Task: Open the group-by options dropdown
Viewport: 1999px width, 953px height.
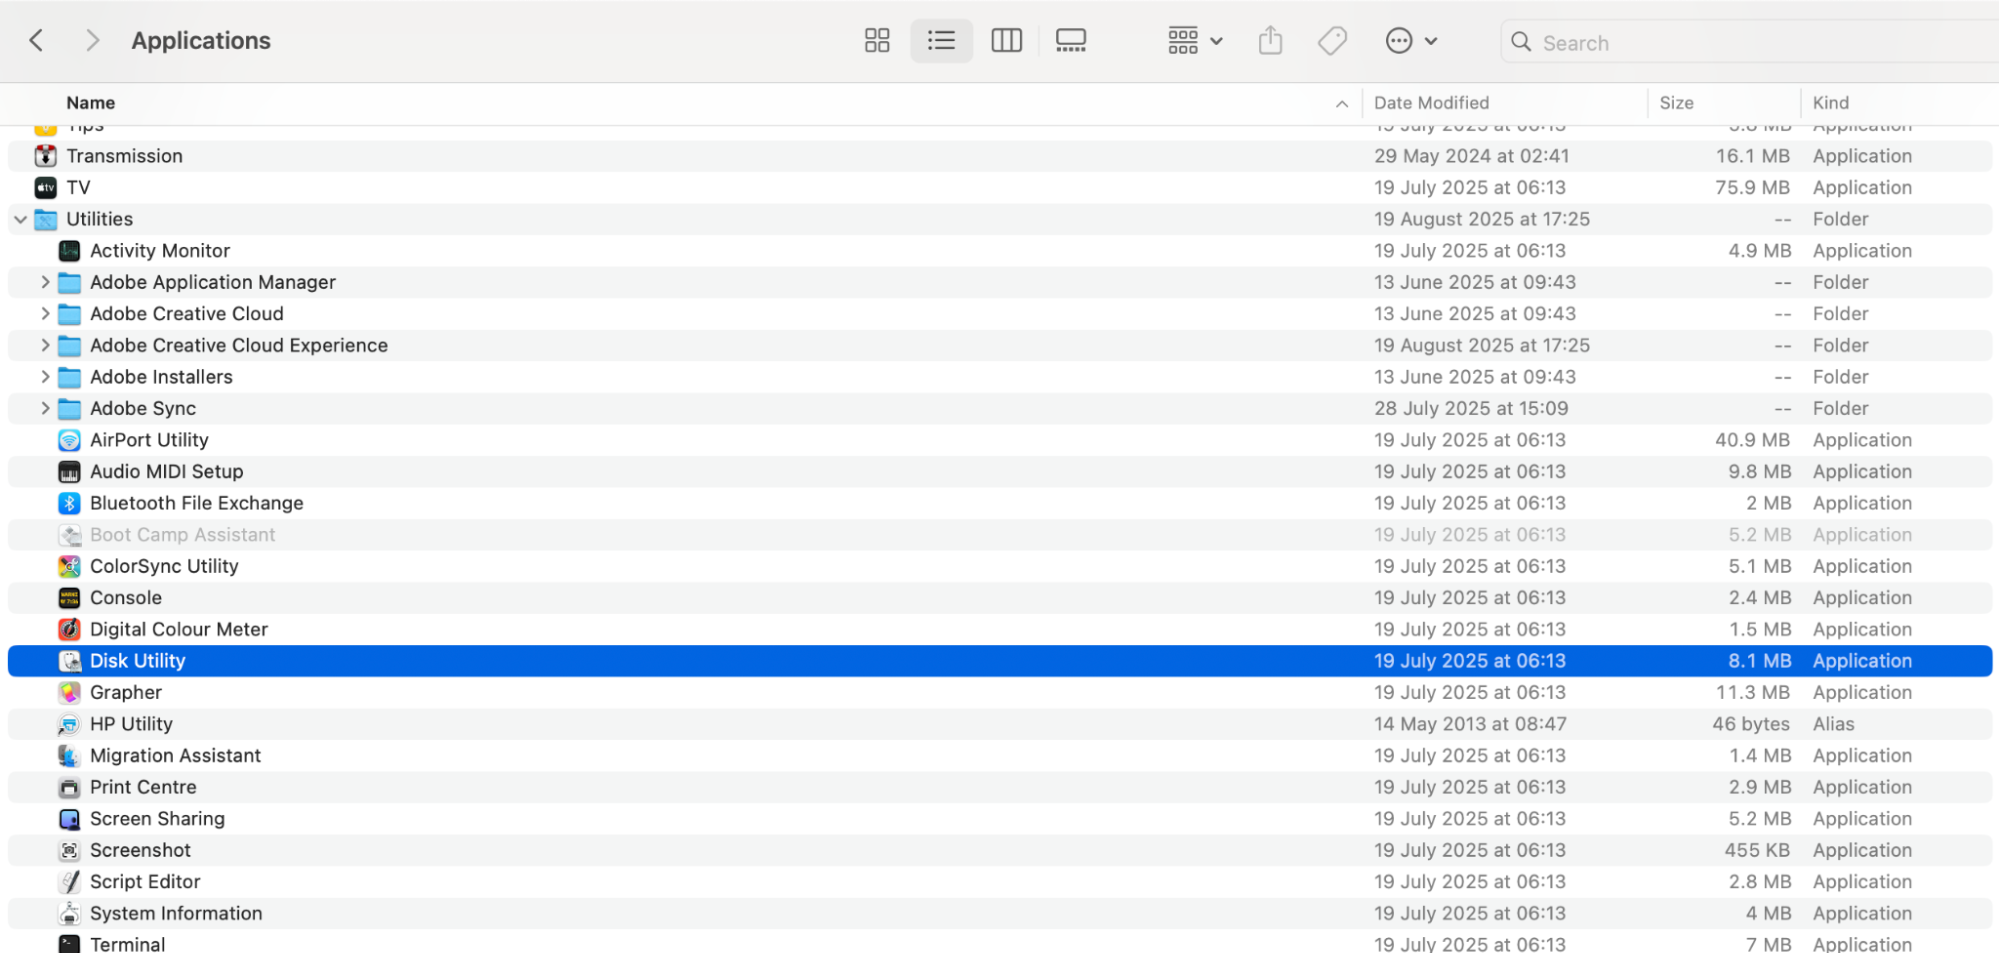Action: [x=1195, y=41]
